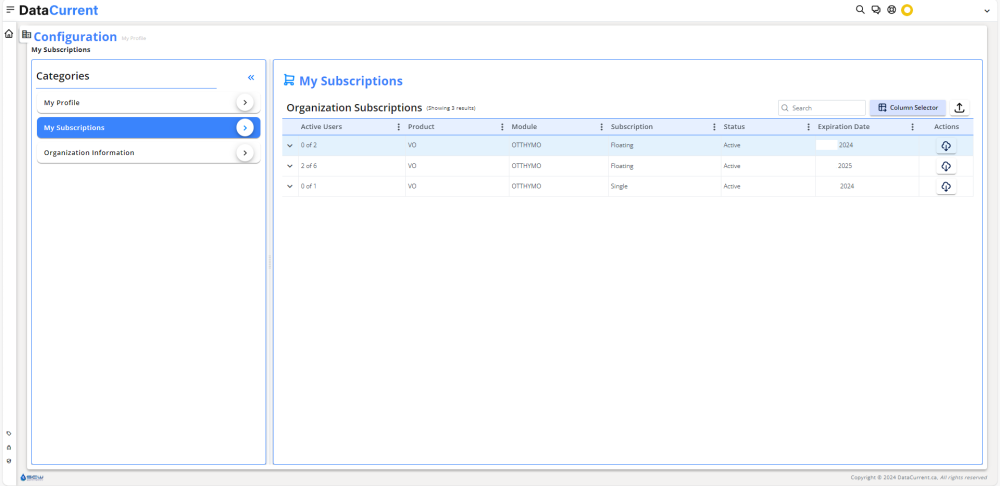
Task: Open Subscription column options menu
Action: 714,127
